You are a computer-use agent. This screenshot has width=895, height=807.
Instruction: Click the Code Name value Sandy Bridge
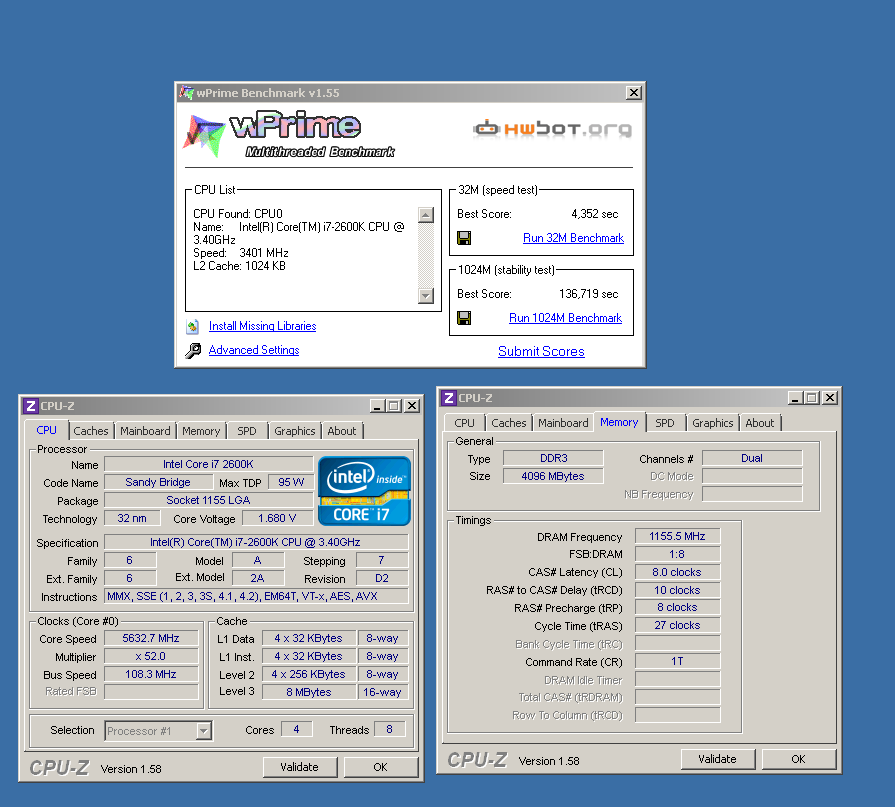click(x=158, y=482)
